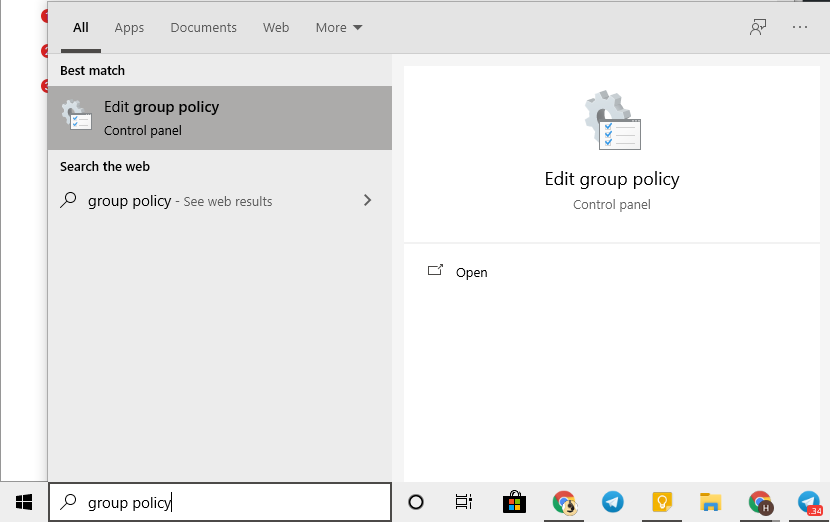Image resolution: width=830 pixels, height=522 pixels.
Task: Switch to the All search tab
Action: [81, 28]
